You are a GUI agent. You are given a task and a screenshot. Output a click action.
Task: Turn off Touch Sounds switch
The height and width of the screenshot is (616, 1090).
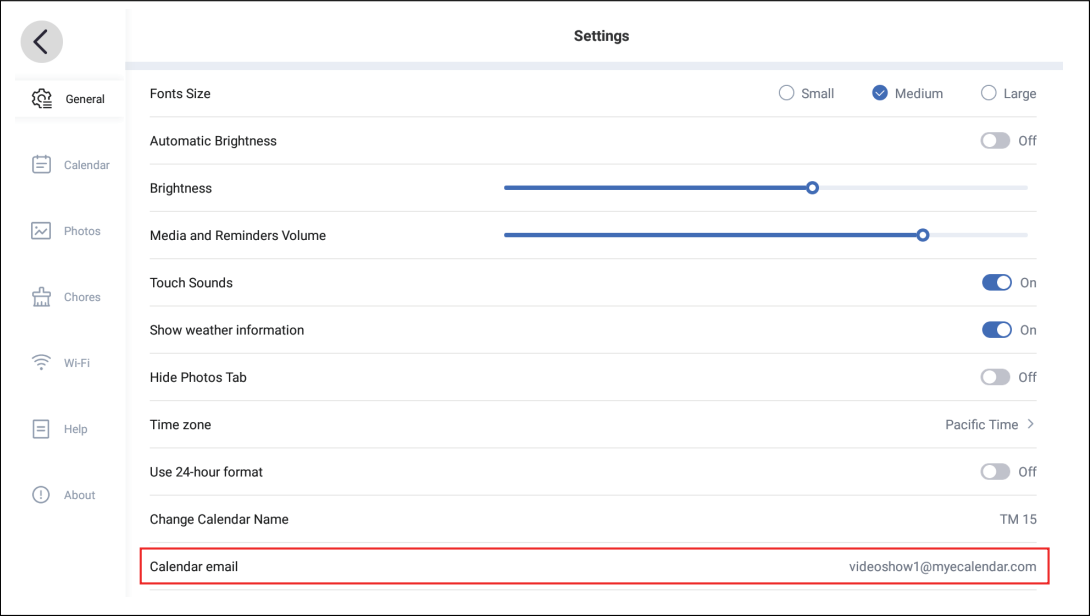pos(997,283)
